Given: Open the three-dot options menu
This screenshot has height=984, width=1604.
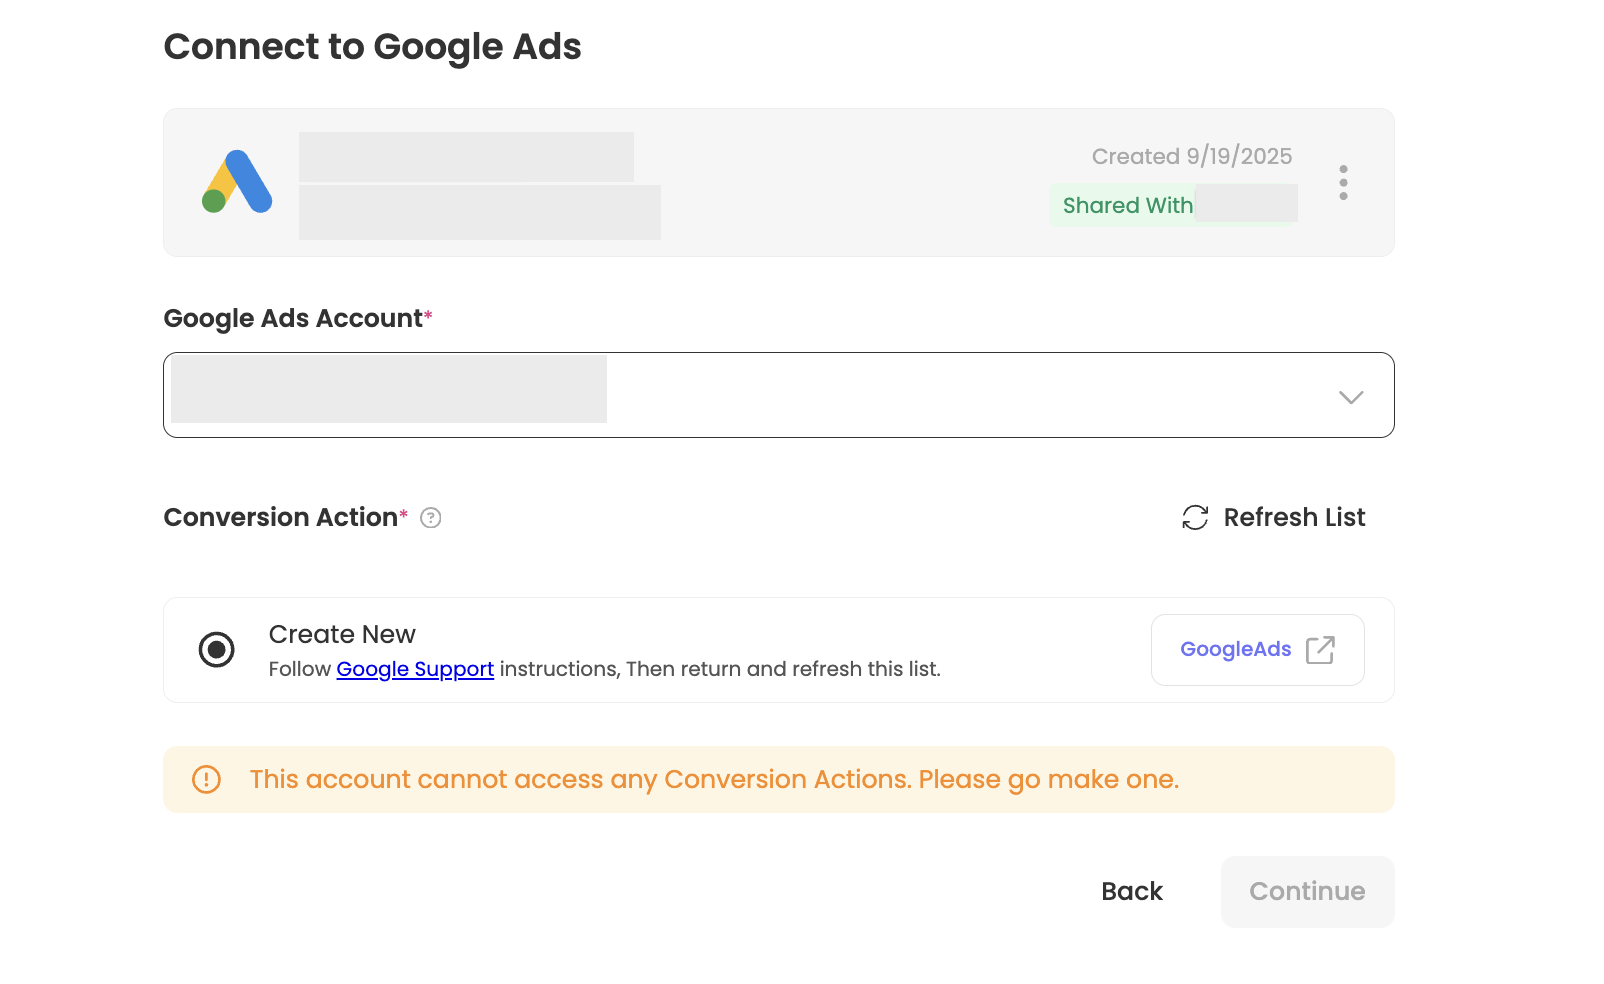Looking at the screenshot, I should coord(1343,182).
